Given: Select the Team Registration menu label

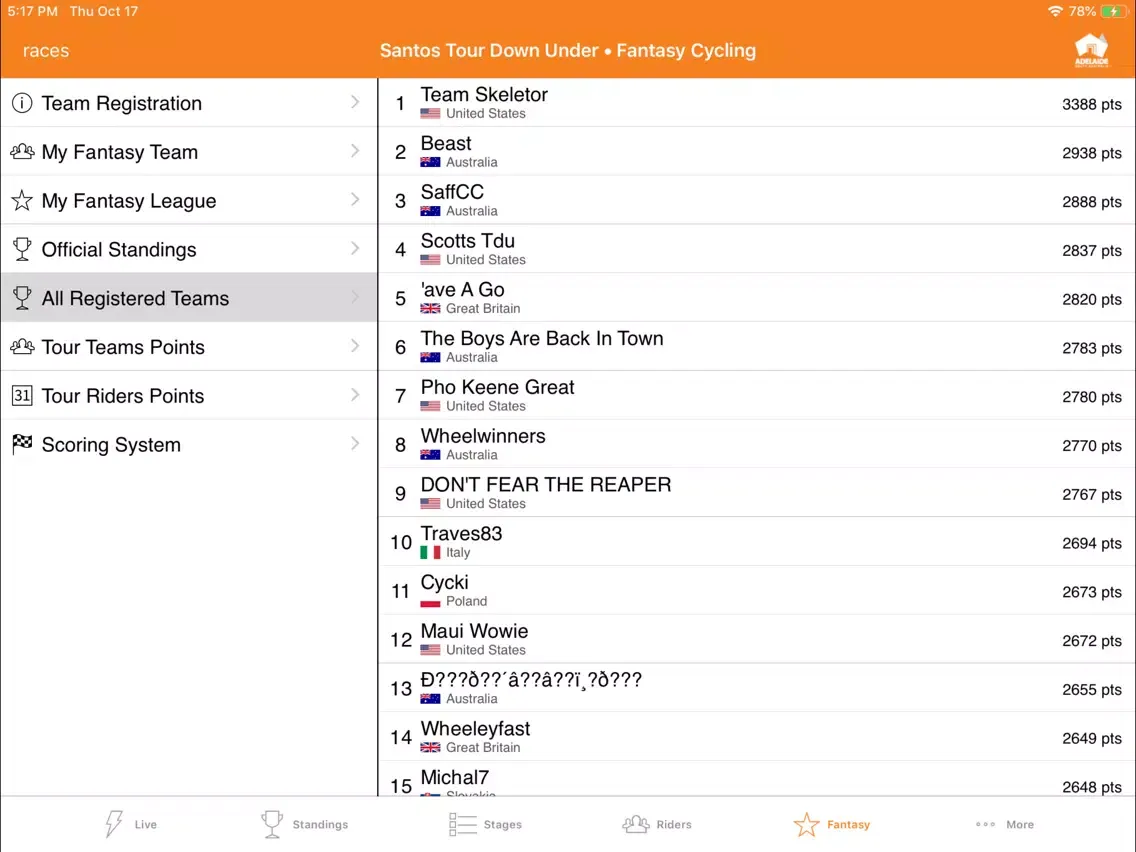Looking at the screenshot, I should (x=122, y=104).
